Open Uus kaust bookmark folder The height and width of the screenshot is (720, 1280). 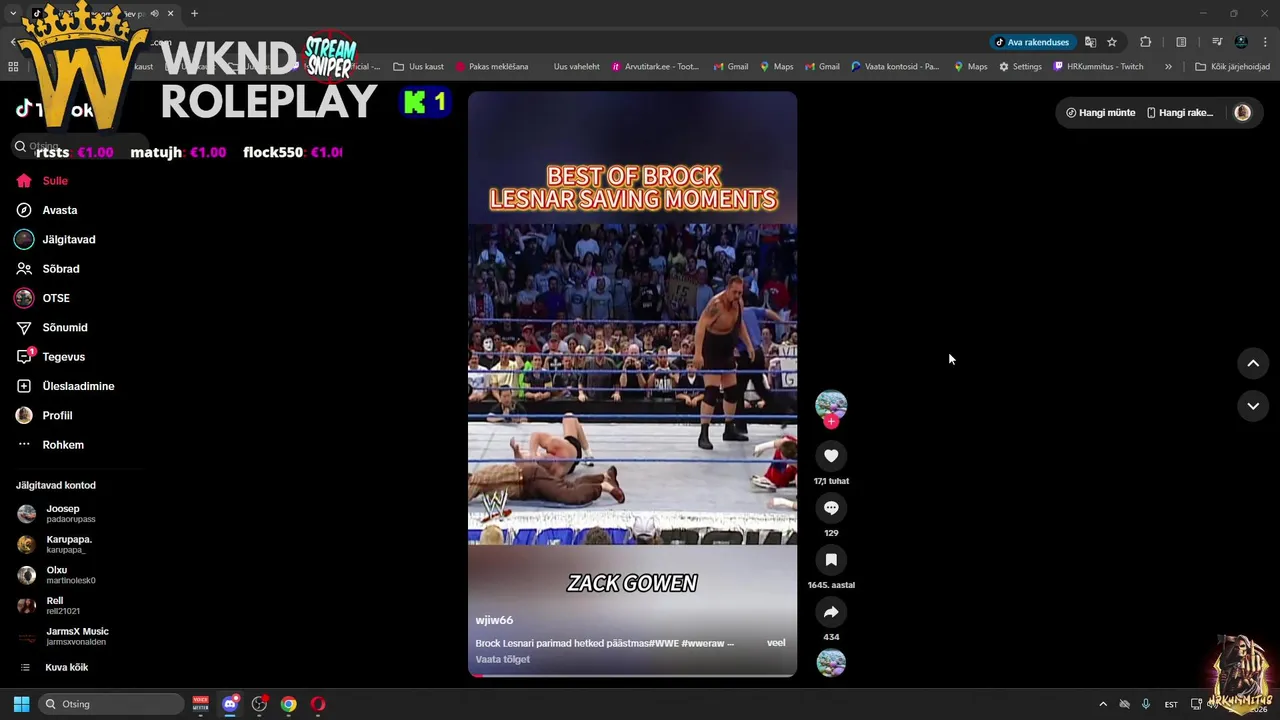(x=418, y=67)
